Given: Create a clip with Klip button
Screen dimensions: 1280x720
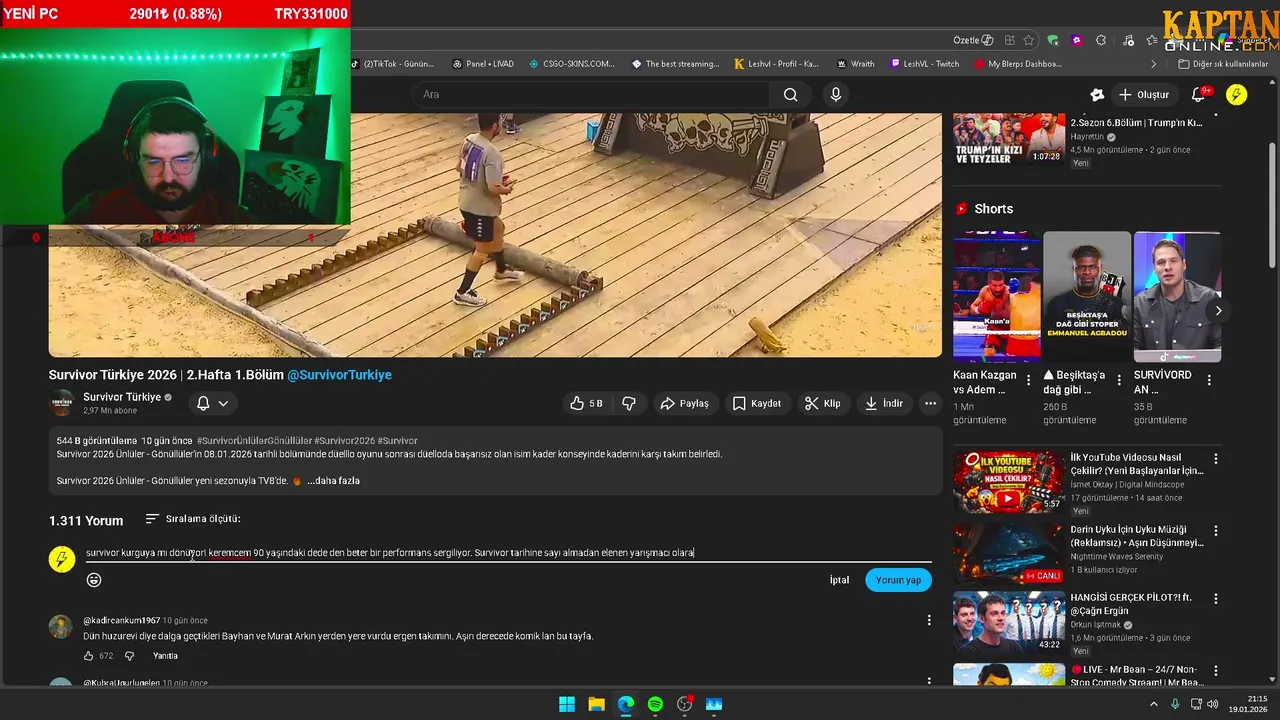Looking at the screenshot, I should 823,403.
